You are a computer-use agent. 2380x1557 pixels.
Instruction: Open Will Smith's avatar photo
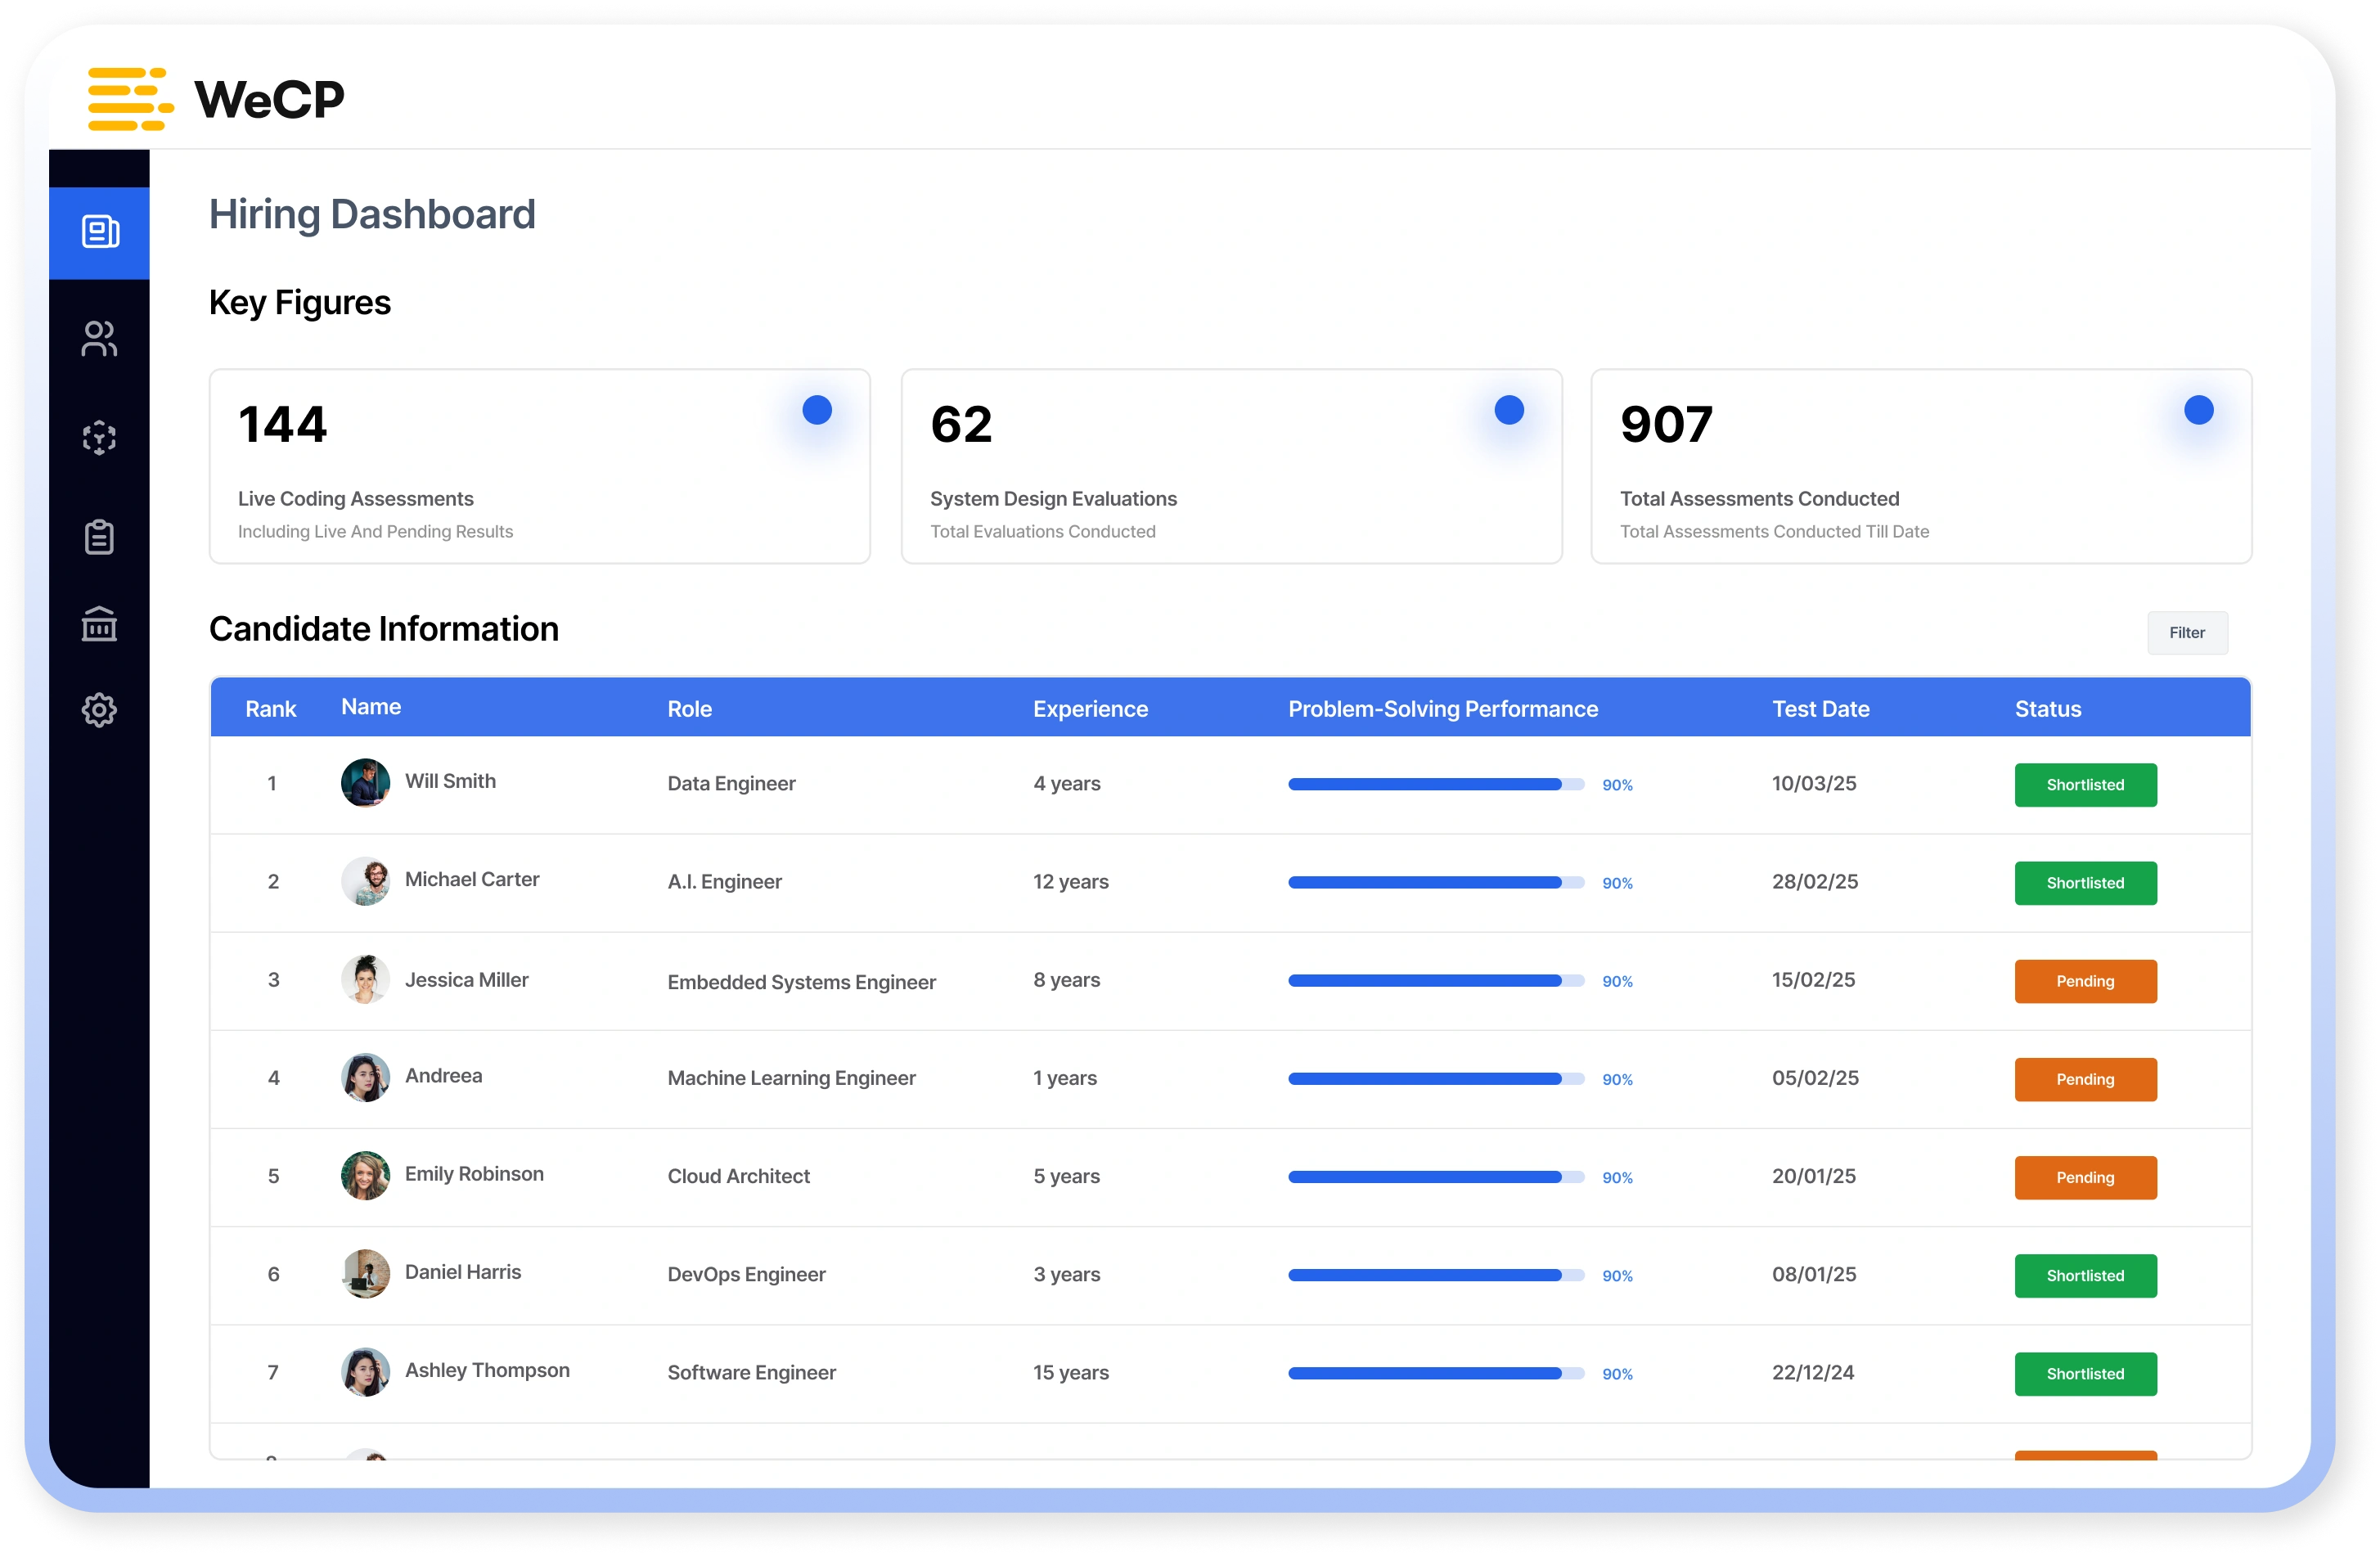[366, 783]
